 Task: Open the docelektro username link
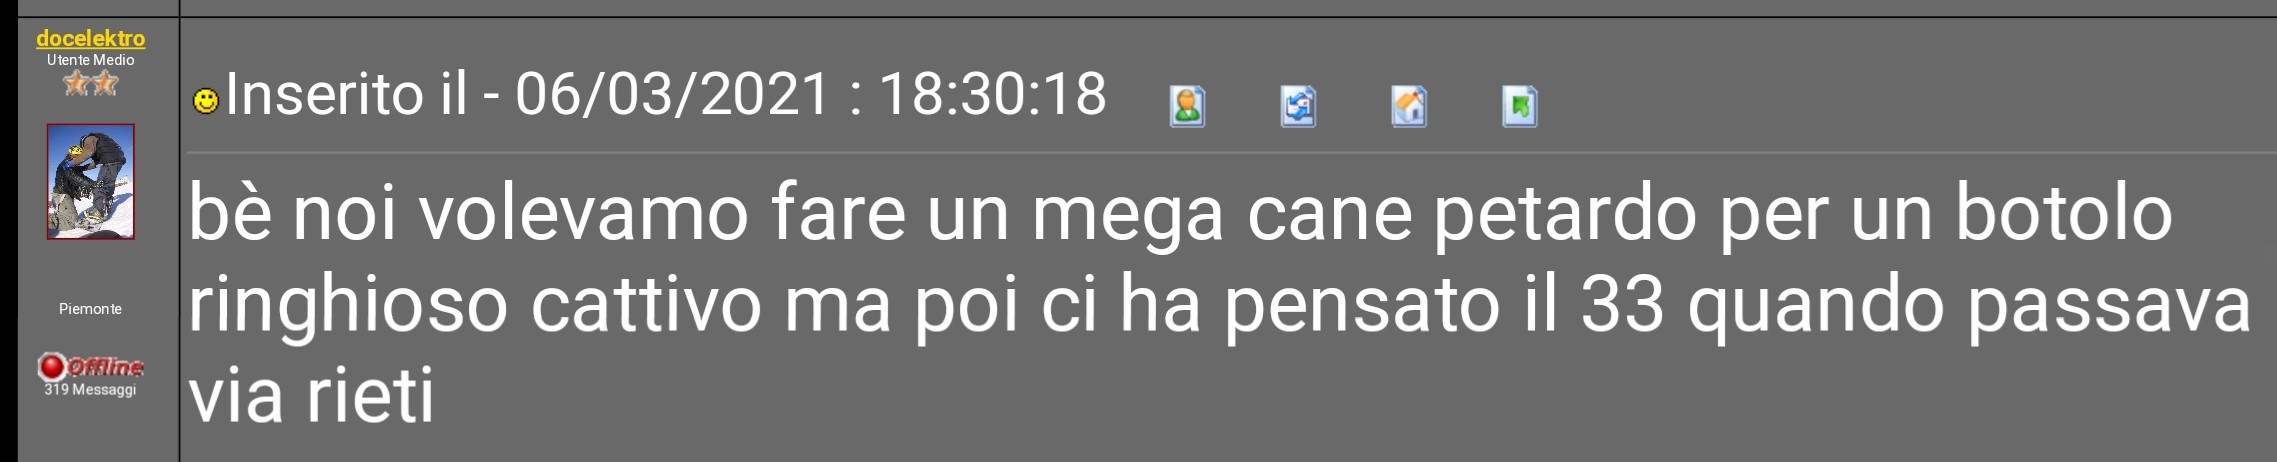coord(90,38)
